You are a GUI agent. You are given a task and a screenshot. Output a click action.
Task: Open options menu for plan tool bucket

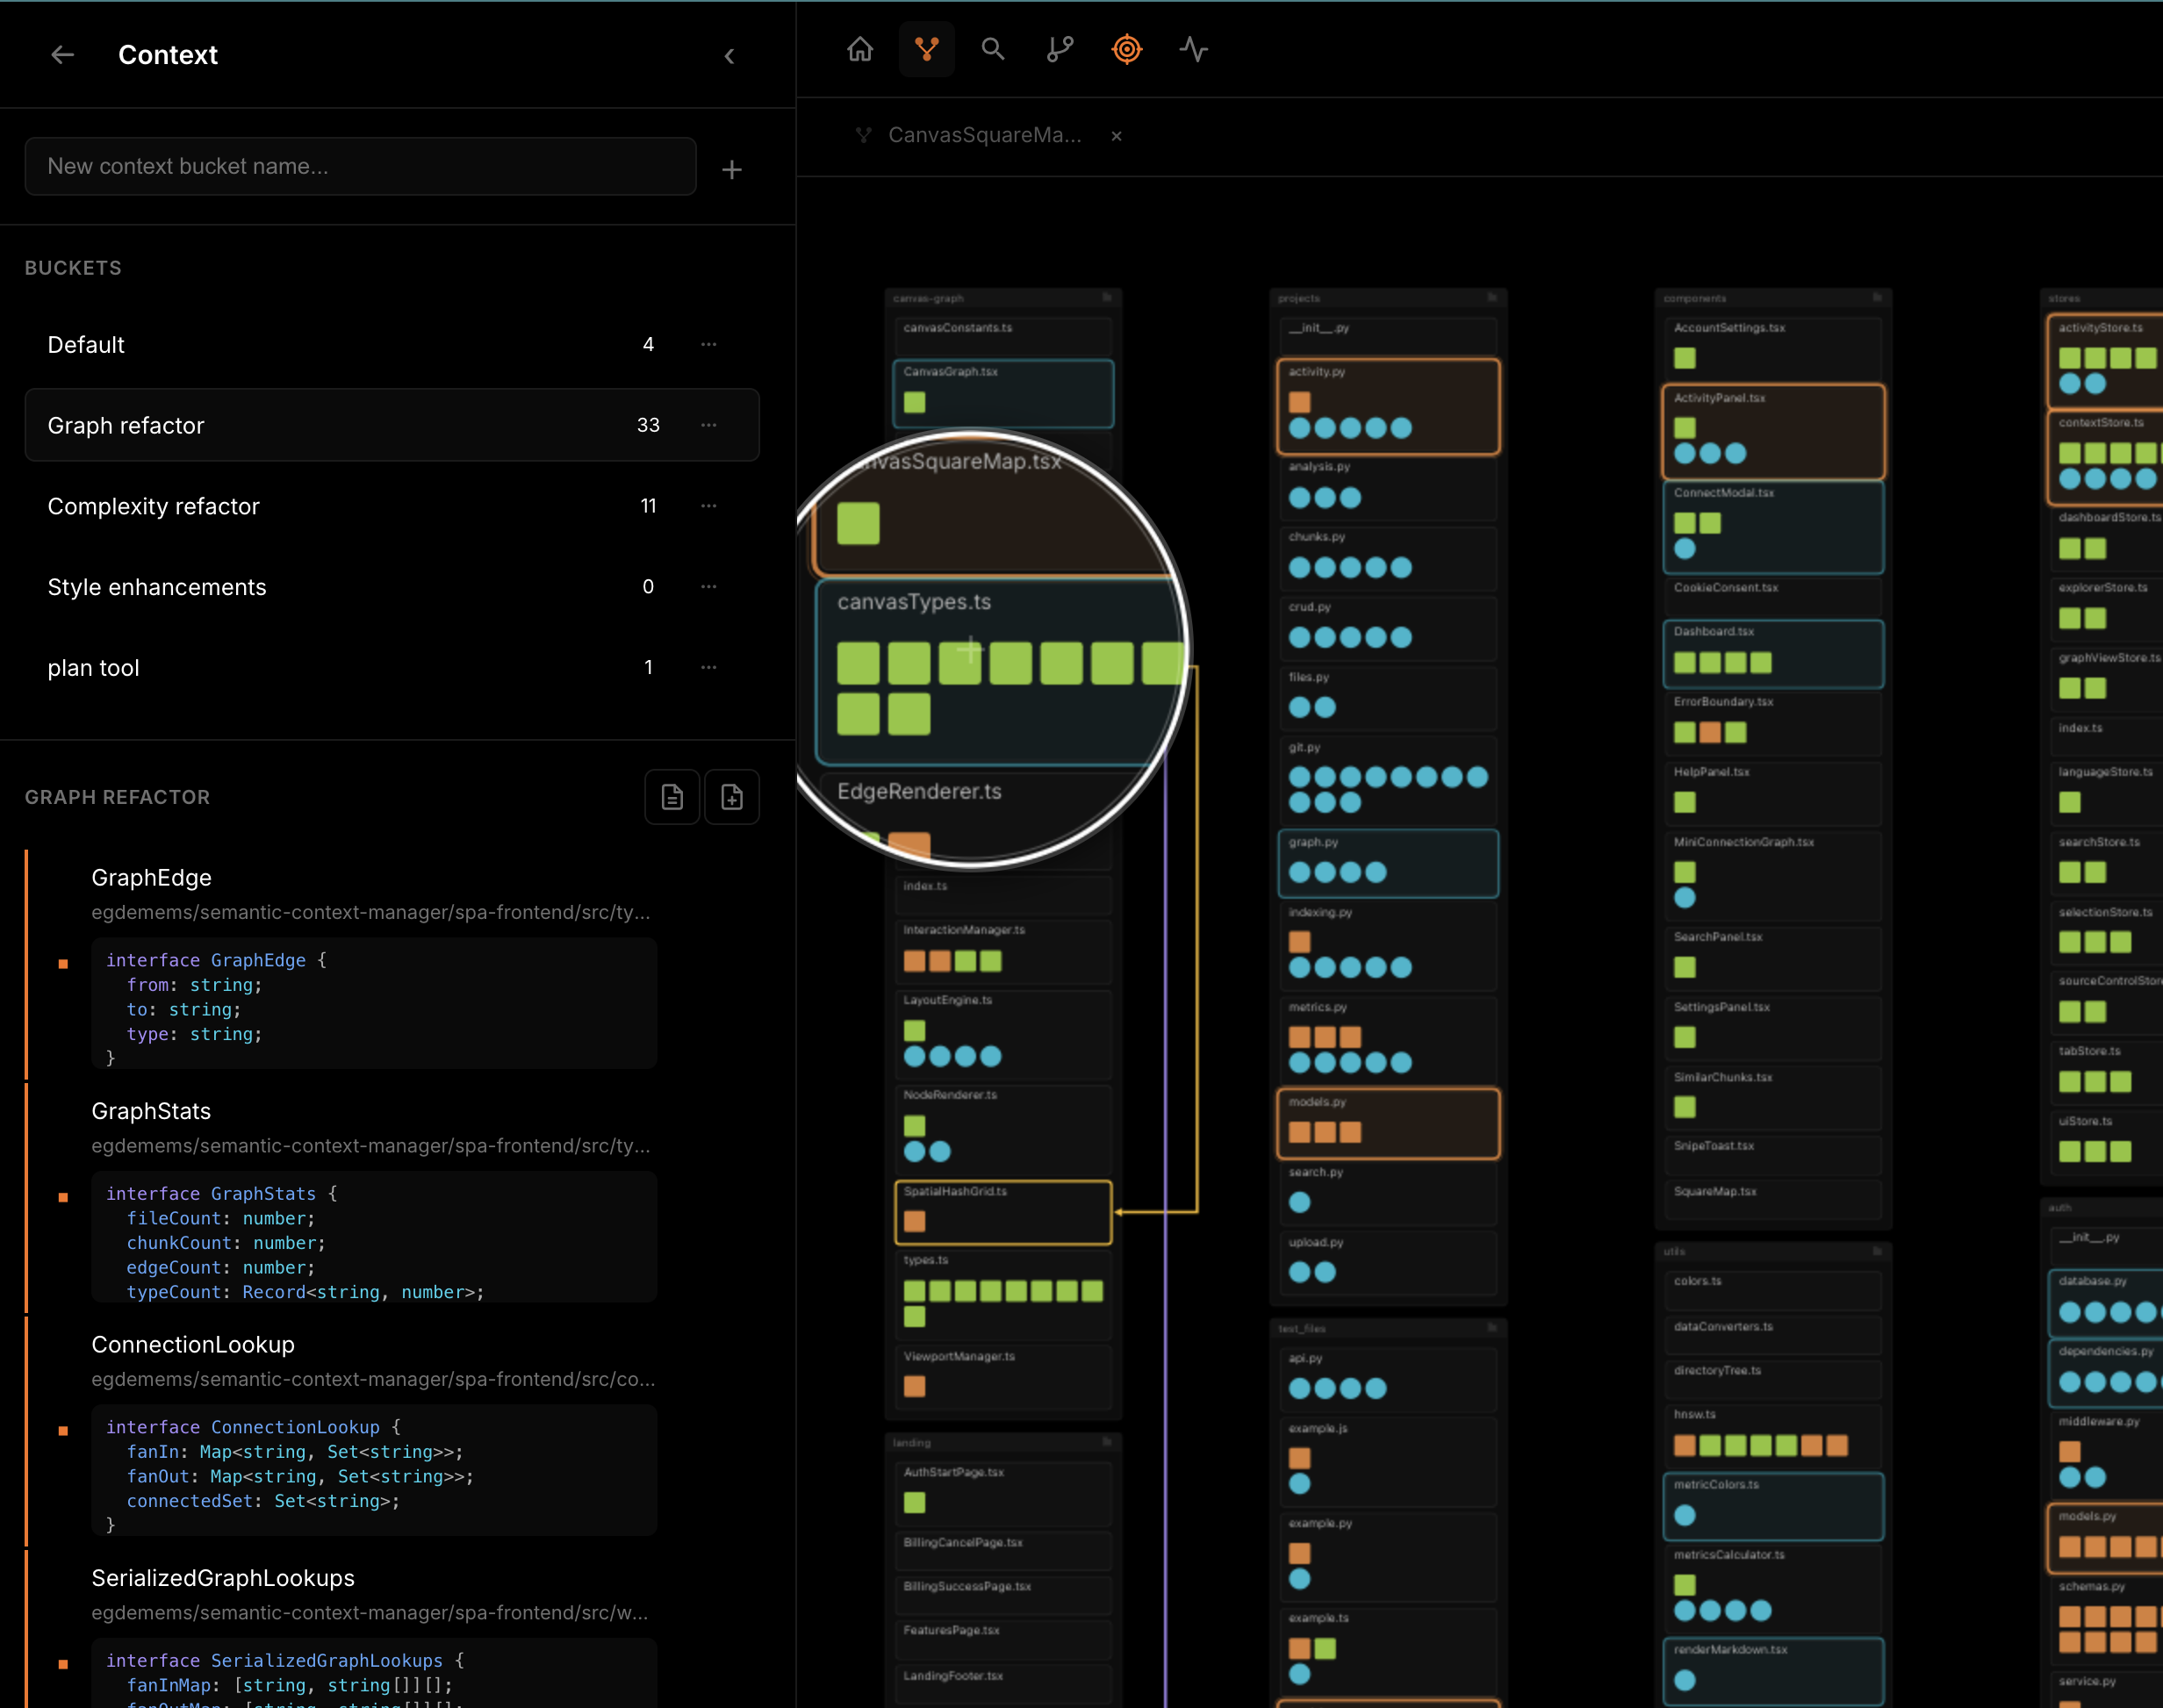(708, 667)
